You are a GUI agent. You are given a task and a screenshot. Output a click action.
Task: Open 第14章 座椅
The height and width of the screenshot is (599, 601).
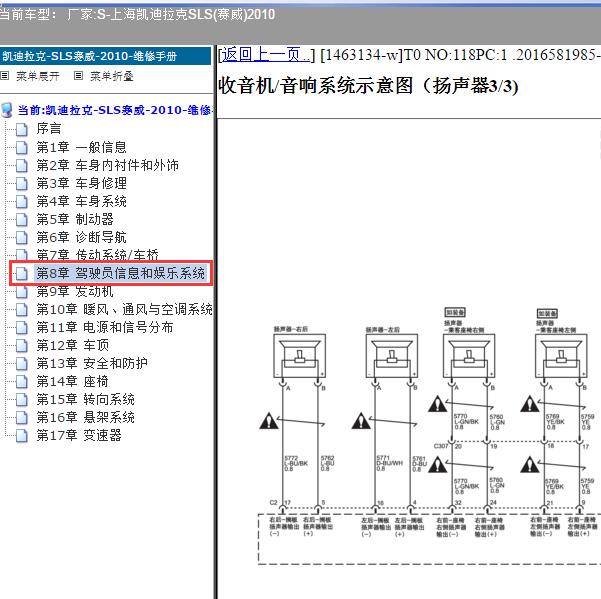coord(72,381)
